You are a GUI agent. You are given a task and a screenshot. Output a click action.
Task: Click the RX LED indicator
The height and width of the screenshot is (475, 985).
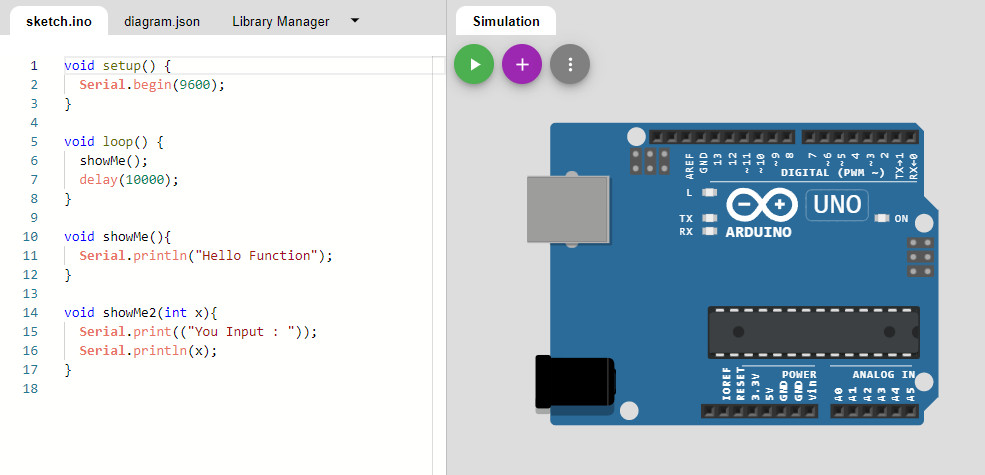(x=710, y=231)
